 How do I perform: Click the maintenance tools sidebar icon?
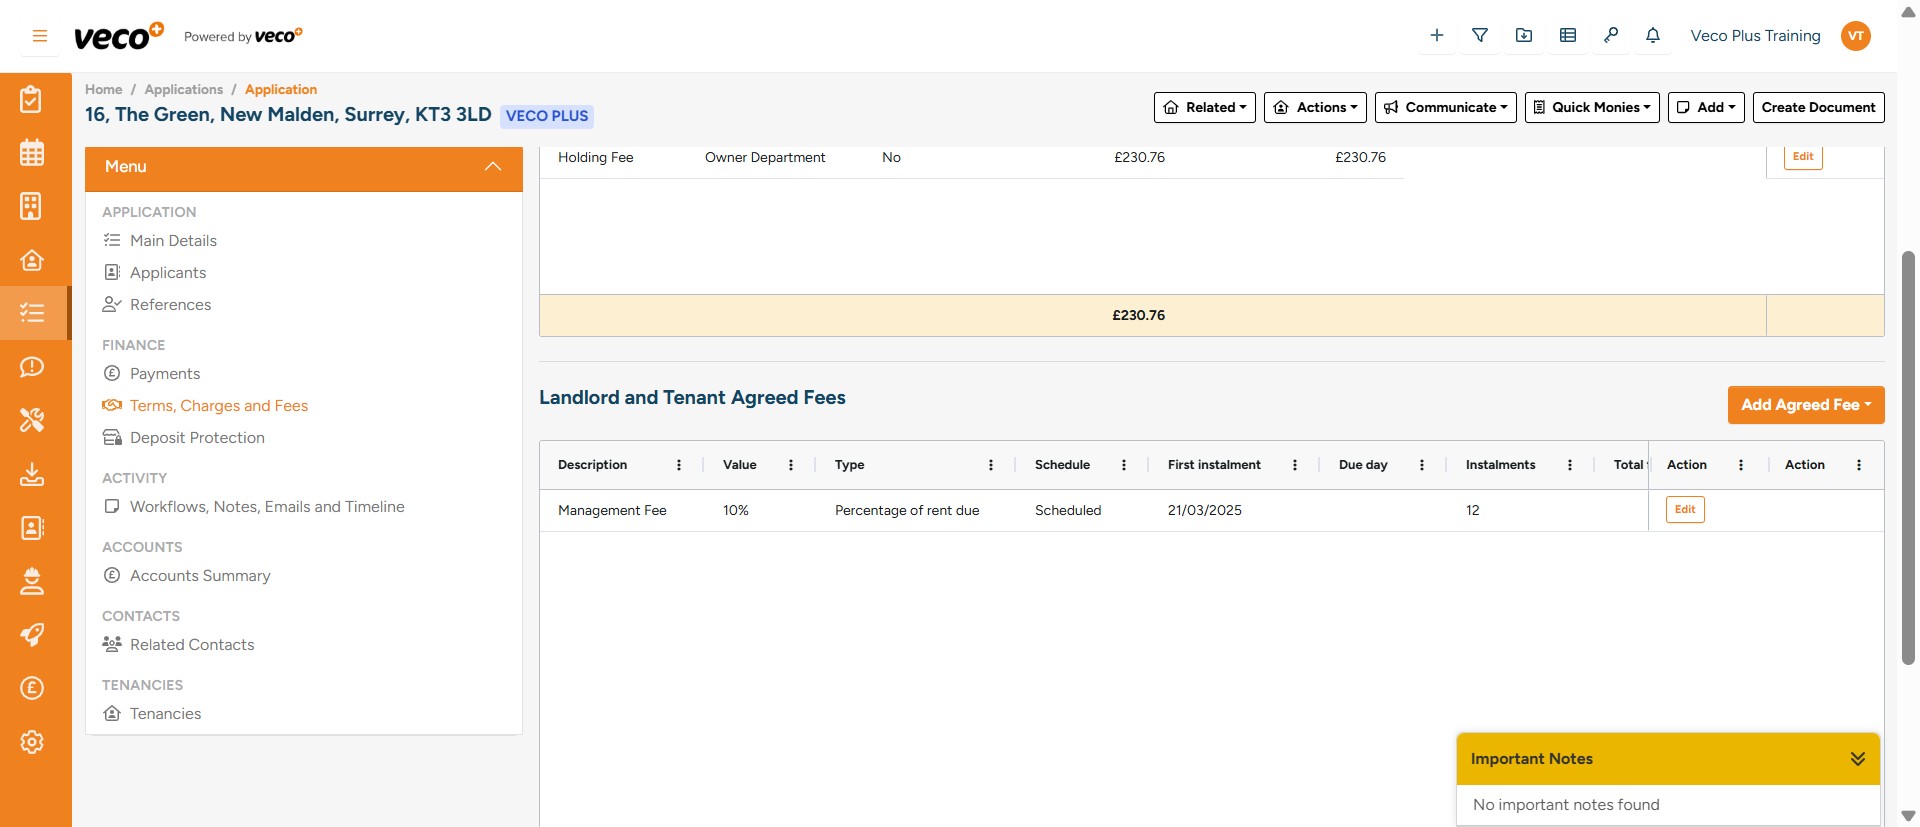[32, 420]
